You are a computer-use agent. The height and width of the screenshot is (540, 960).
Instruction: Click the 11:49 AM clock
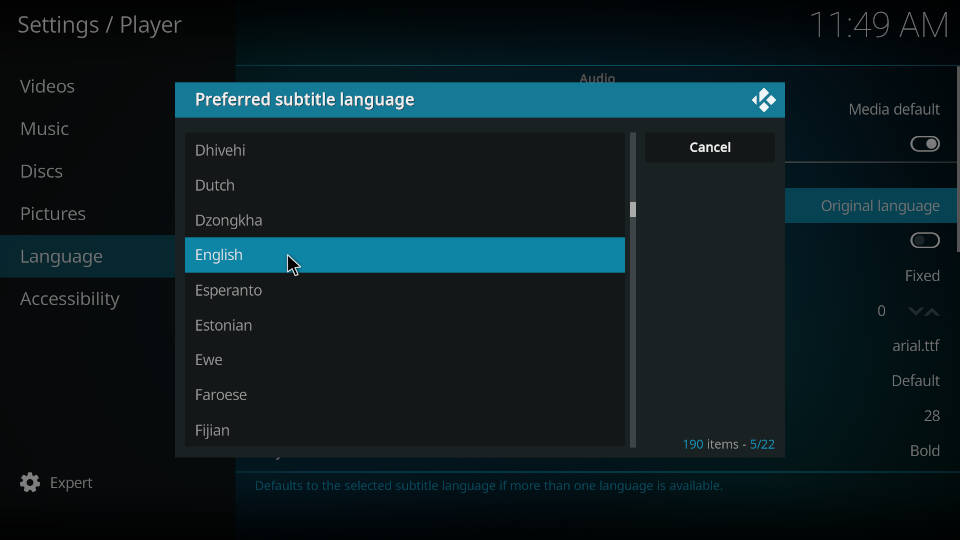point(879,26)
